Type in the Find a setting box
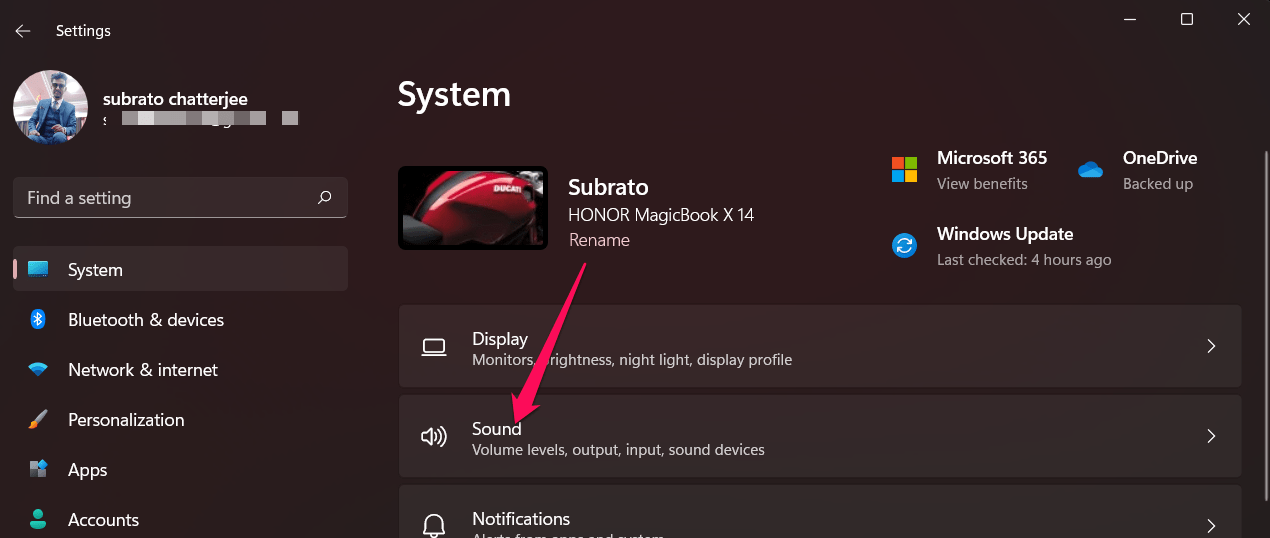Viewport: 1270px width, 538px height. coord(165,198)
